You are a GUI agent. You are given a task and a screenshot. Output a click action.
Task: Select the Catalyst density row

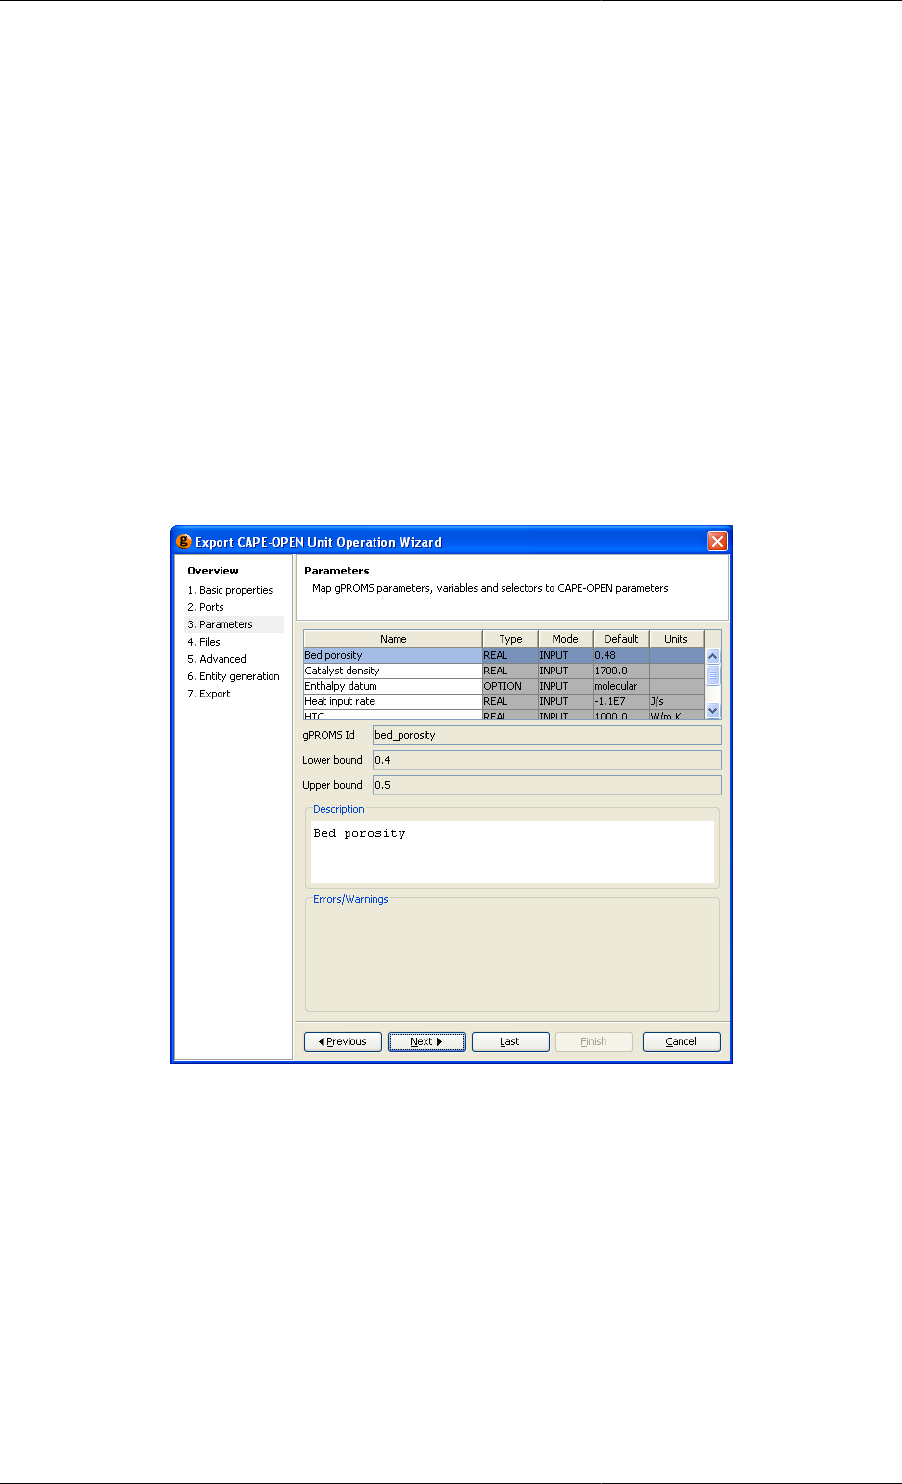(504, 670)
